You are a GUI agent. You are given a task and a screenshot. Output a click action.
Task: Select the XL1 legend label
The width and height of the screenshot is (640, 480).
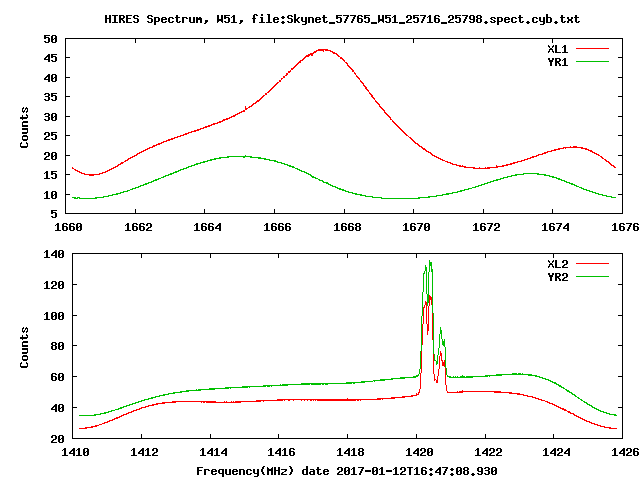pyautogui.click(x=558, y=49)
